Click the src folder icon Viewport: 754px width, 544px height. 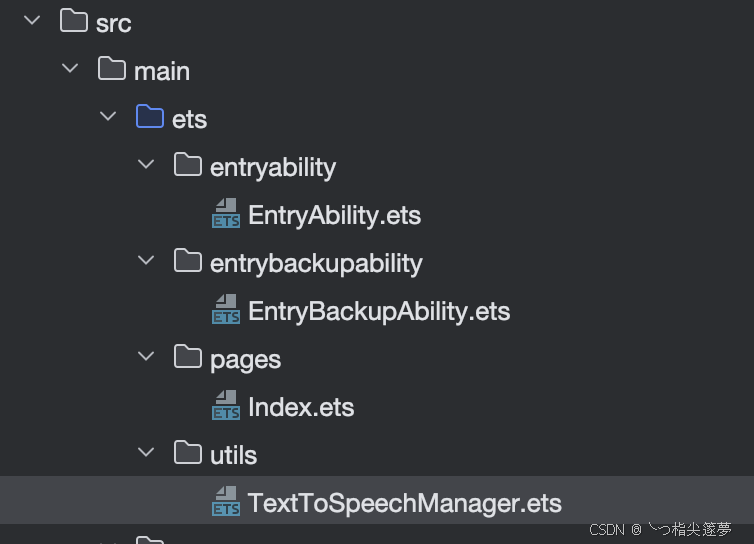point(74,20)
